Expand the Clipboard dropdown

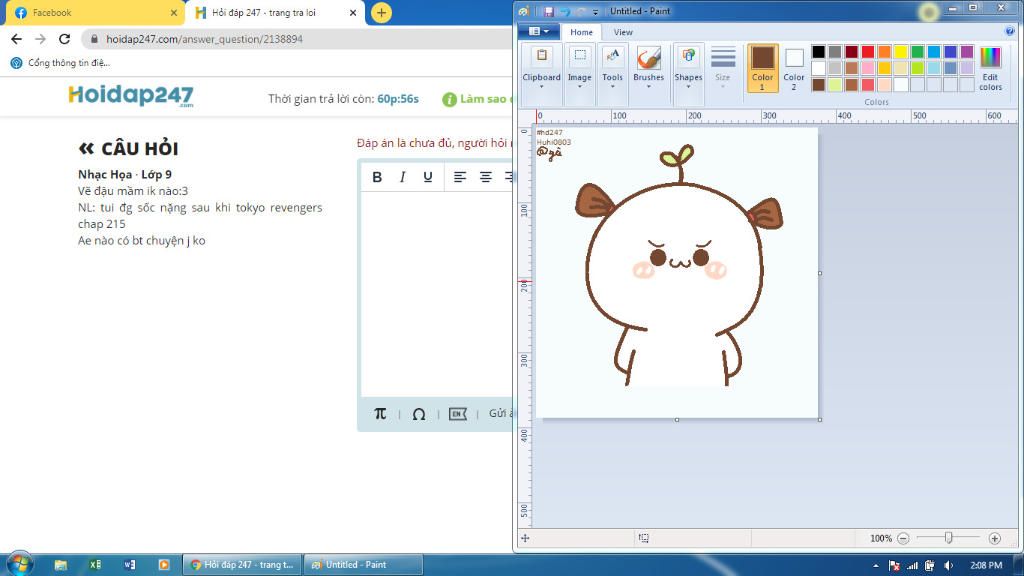pyautogui.click(x=541, y=85)
